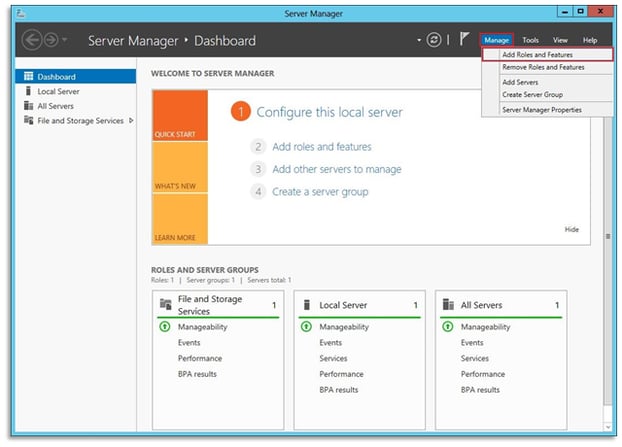Open BPA results in All Servers tile
Screen dimensions: 622x447
pos(480,390)
